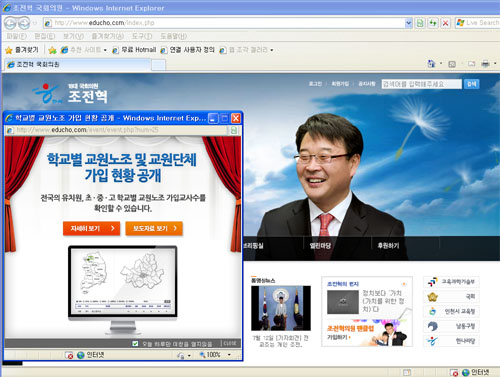Click the Refresh icon beside the address bar

click(433, 23)
